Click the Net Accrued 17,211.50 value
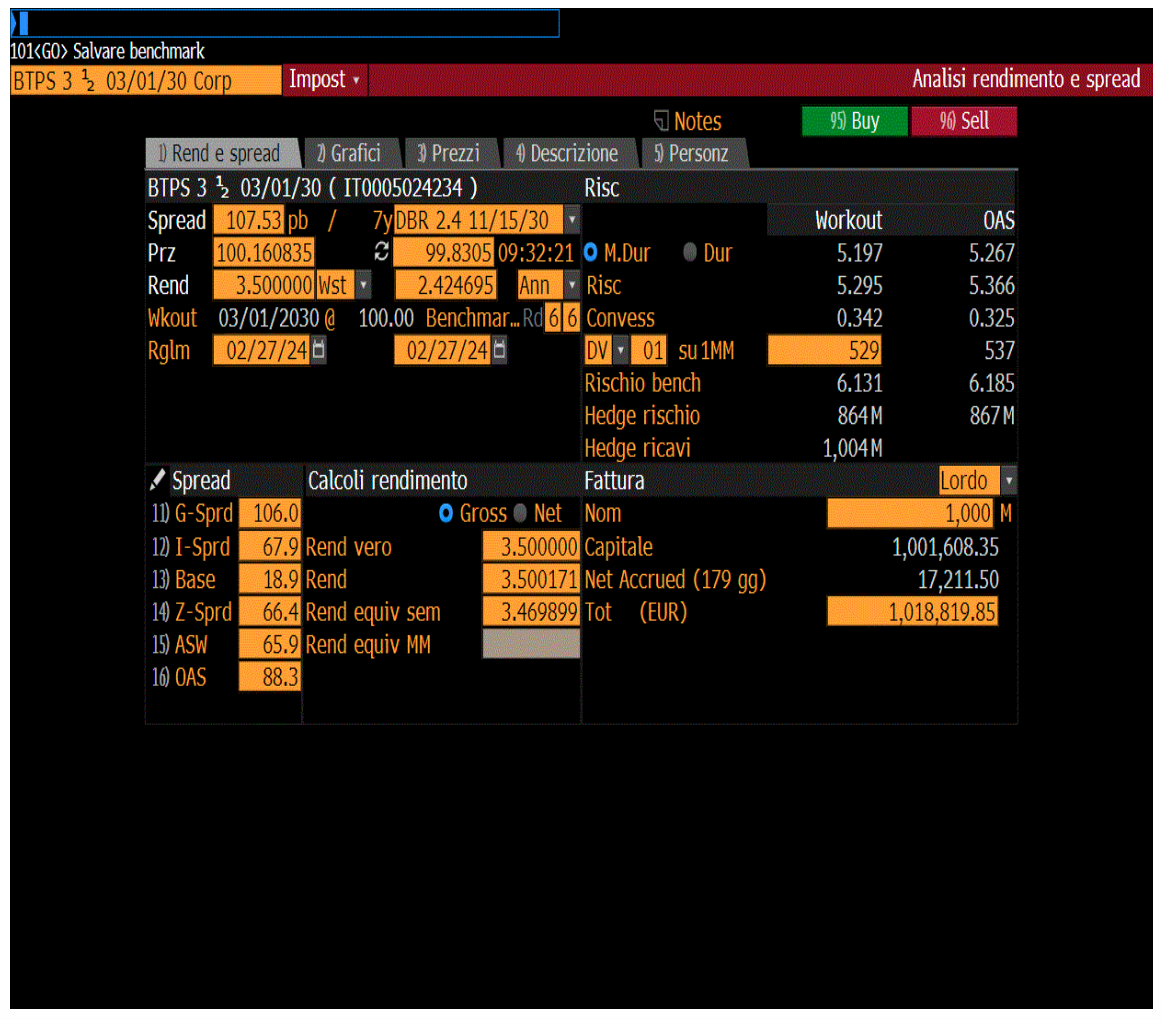This screenshot has width=1162, height=1020. 958,580
